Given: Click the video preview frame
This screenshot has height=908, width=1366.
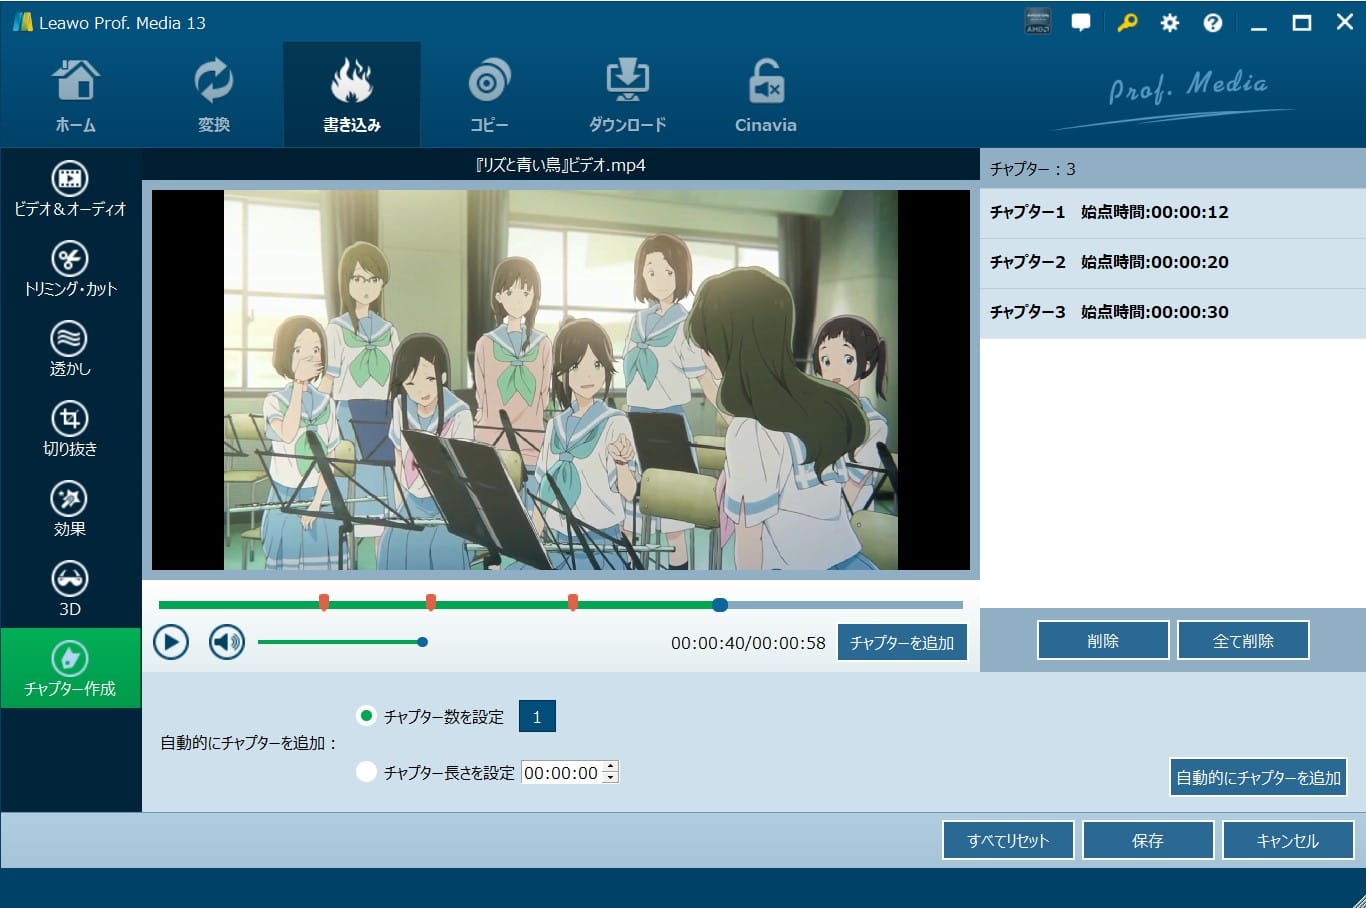Looking at the screenshot, I should coord(561,380).
